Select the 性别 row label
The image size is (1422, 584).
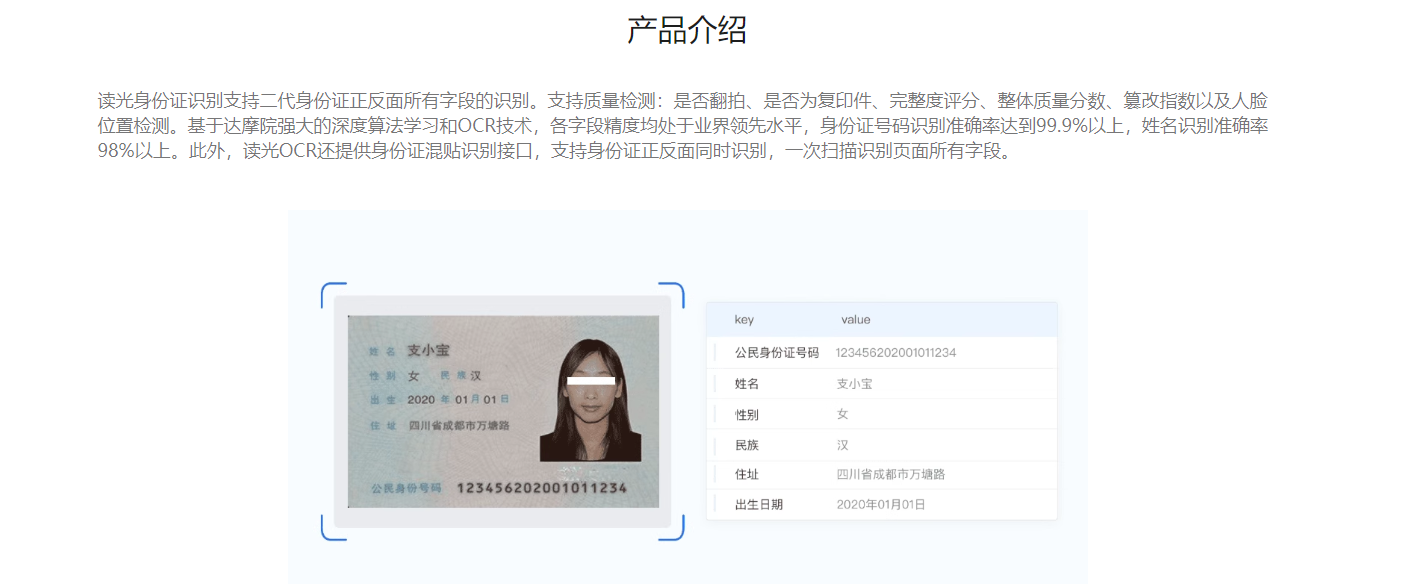point(747,414)
